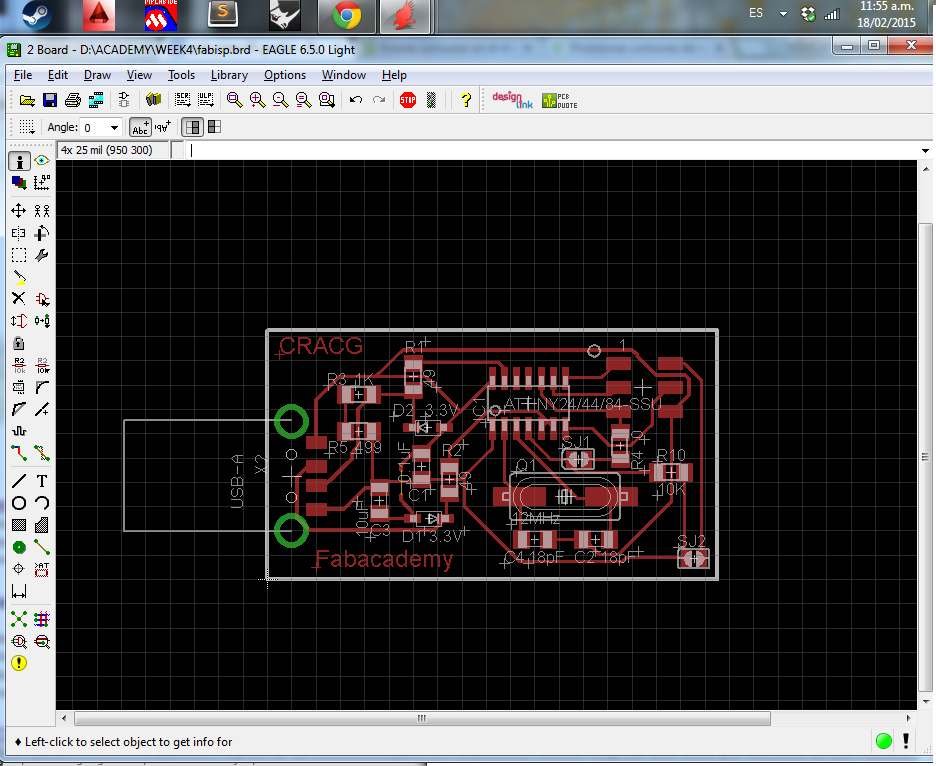Viewport: 936px width, 766px height.
Task: Select the Copy tool
Action: pyautogui.click(x=42, y=211)
